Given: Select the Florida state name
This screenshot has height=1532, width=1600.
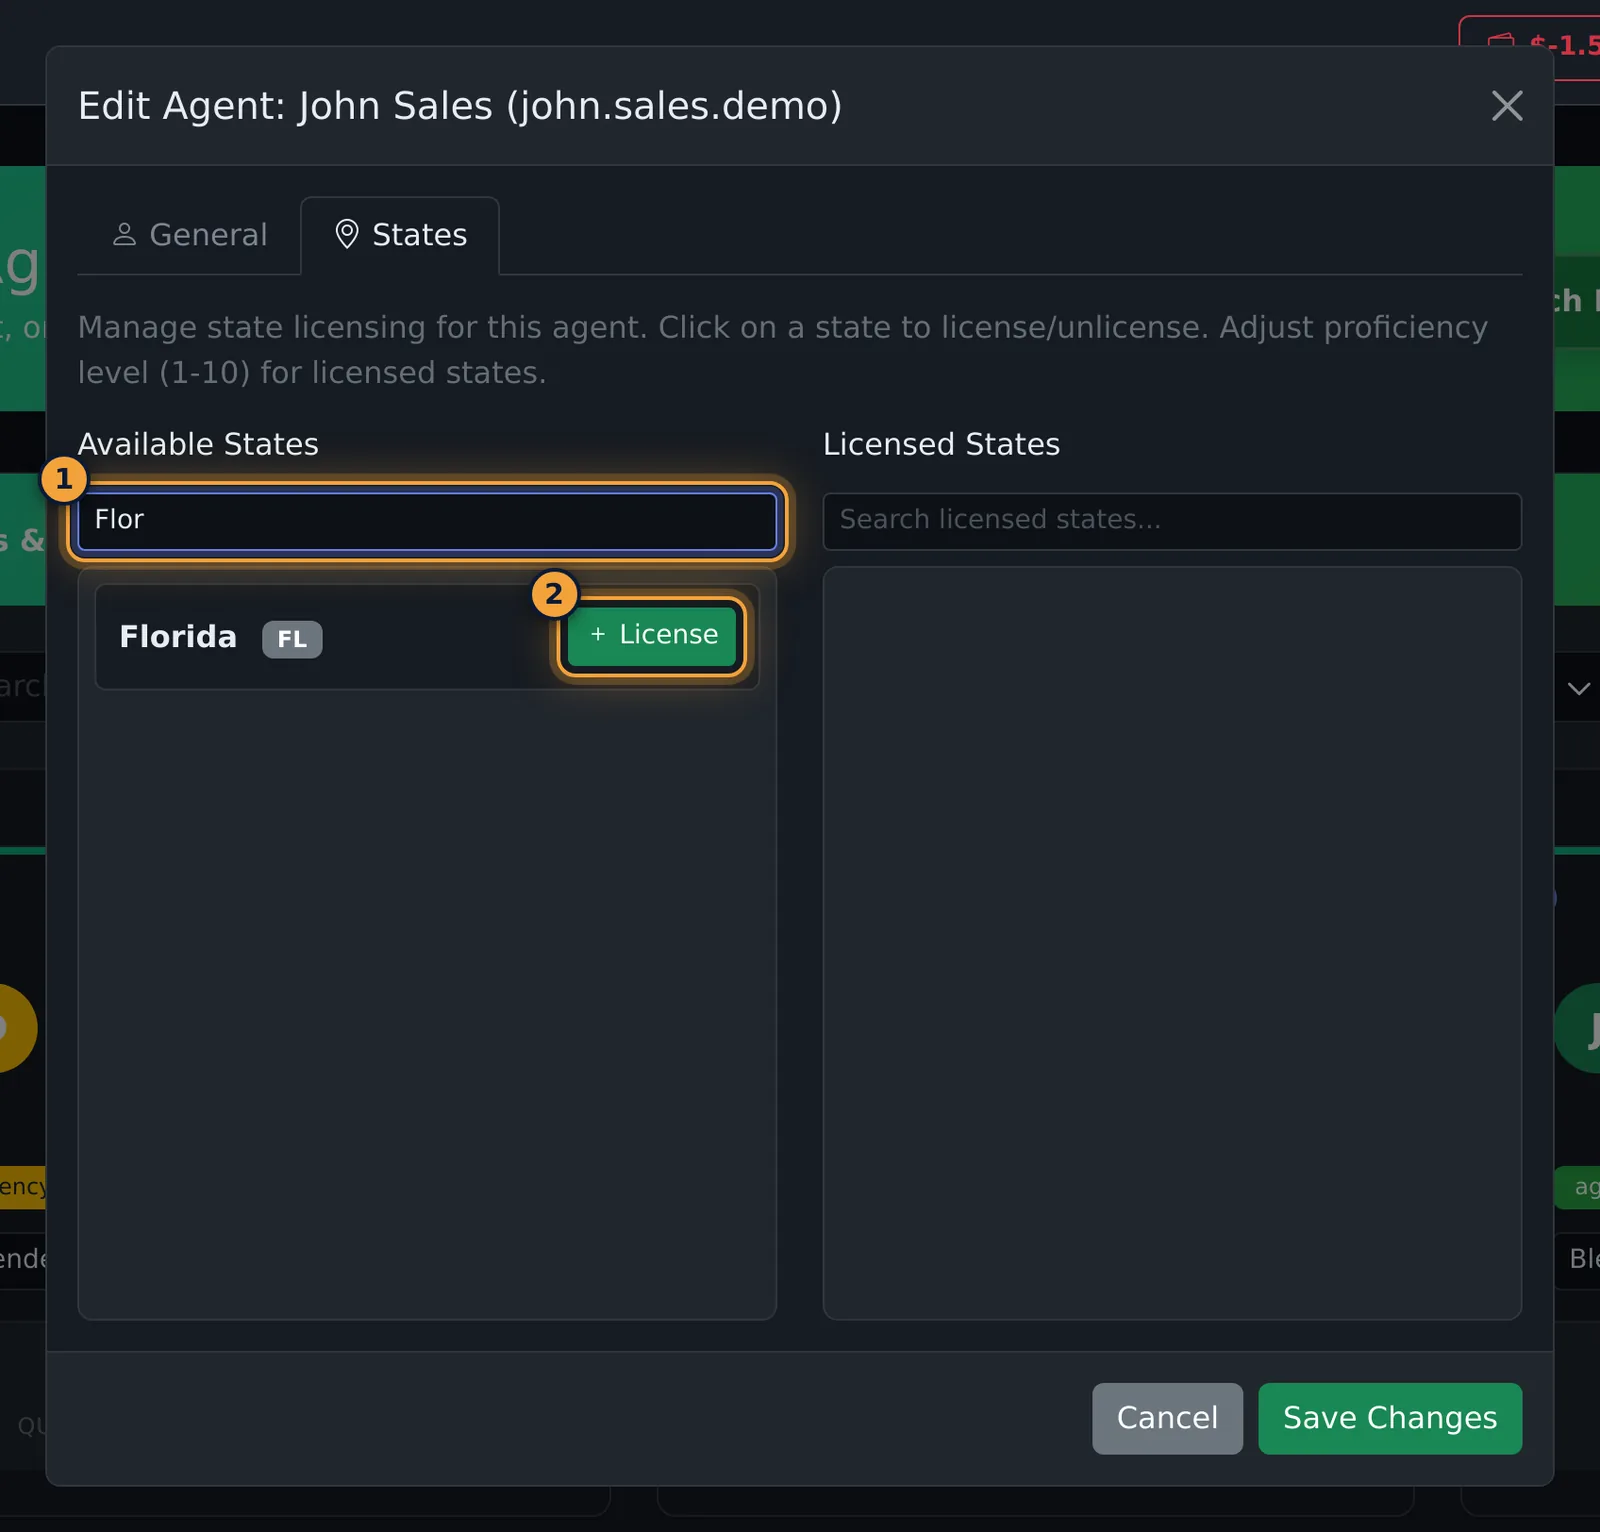Looking at the screenshot, I should [x=178, y=637].
